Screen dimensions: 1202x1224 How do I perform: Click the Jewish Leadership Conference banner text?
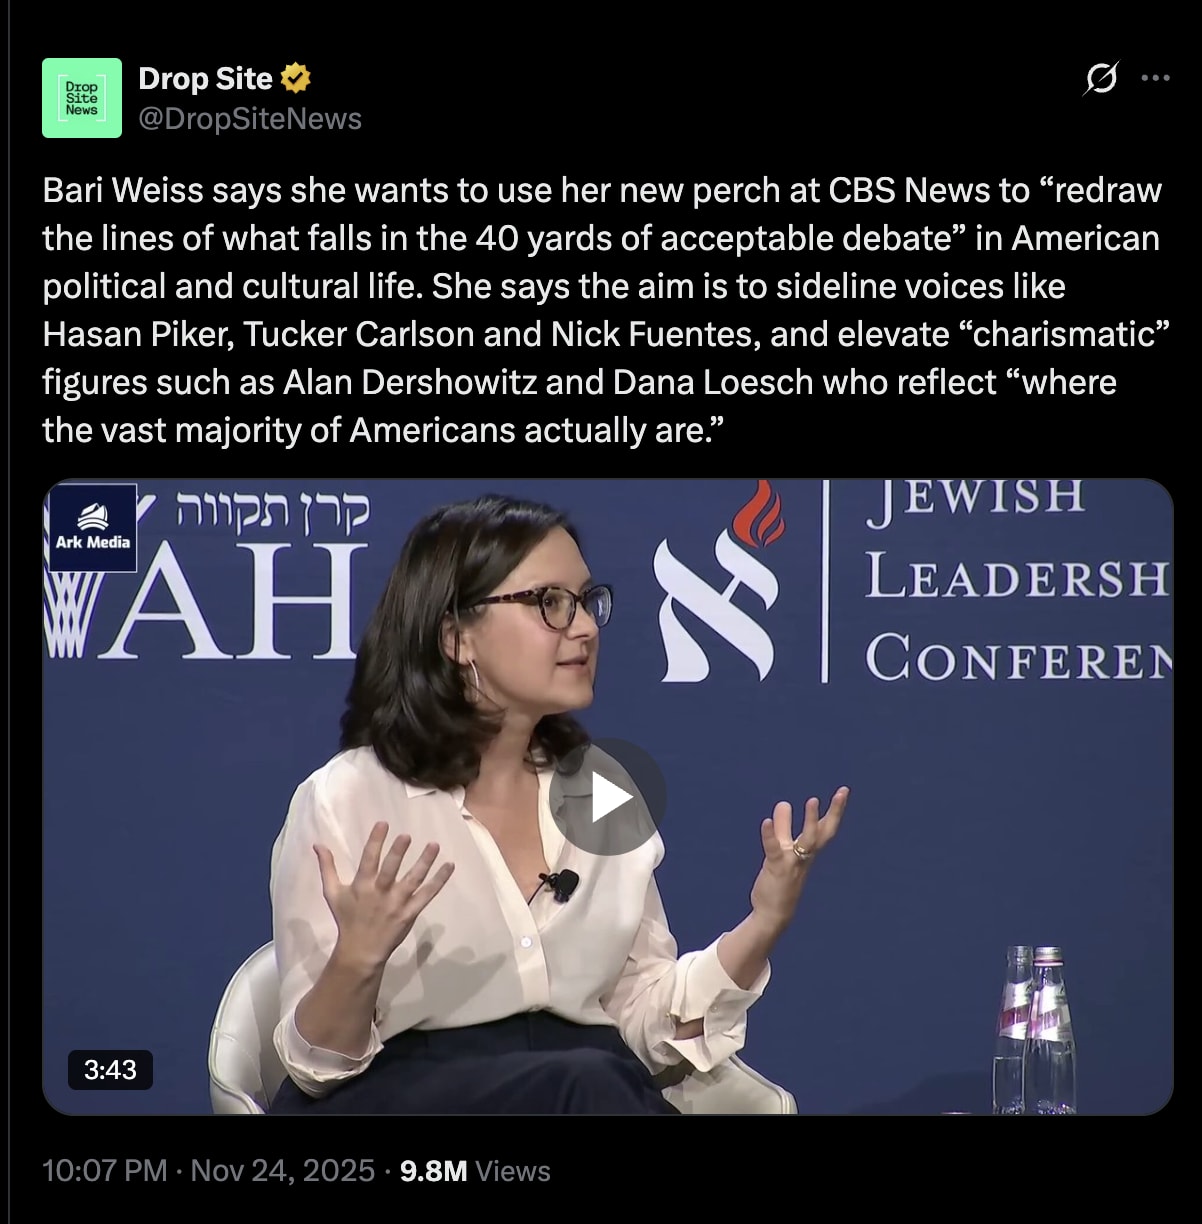(x=1017, y=581)
